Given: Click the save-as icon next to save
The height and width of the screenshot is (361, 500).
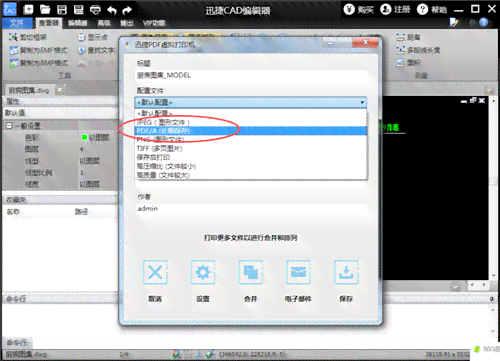Looking at the screenshot, I should click(x=79, y=10).
